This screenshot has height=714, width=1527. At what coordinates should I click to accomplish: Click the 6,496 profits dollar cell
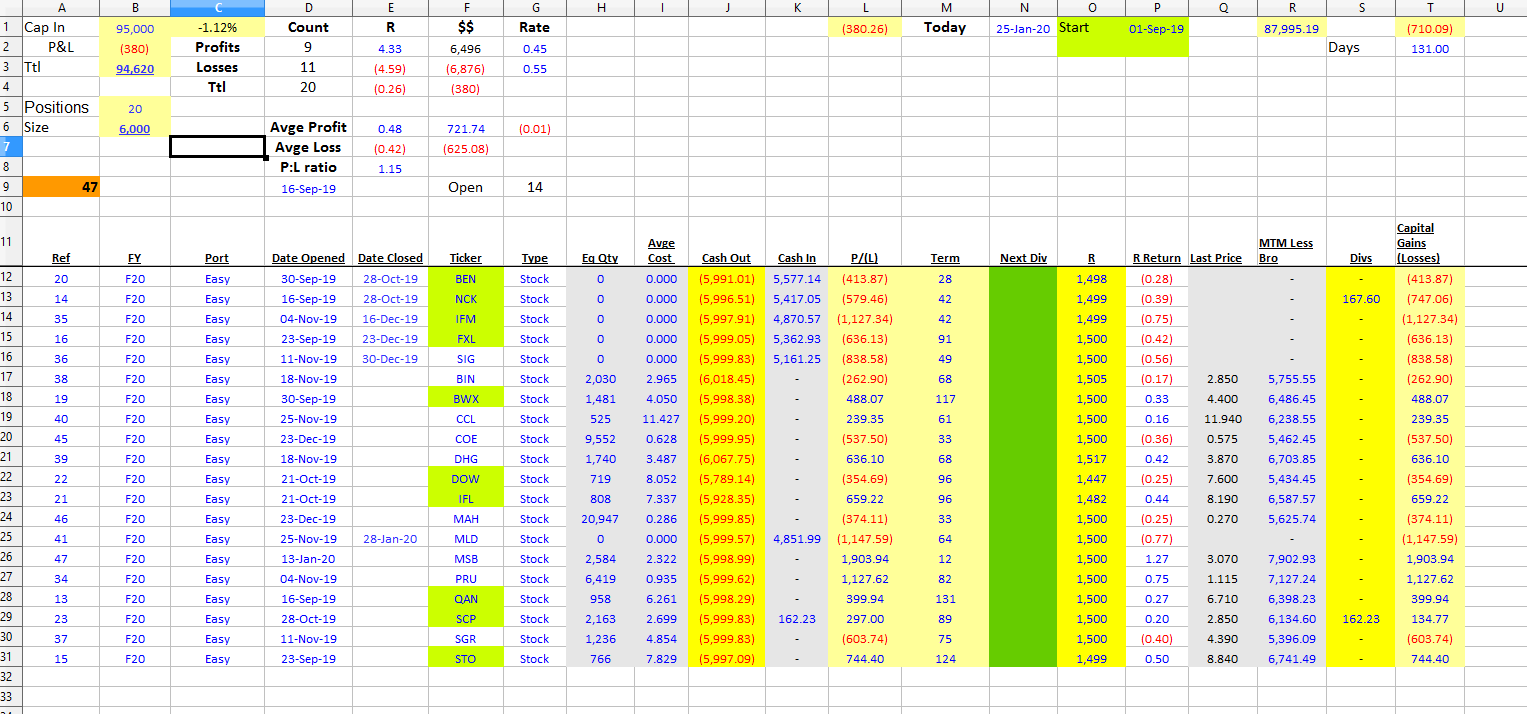coord(466,48)
